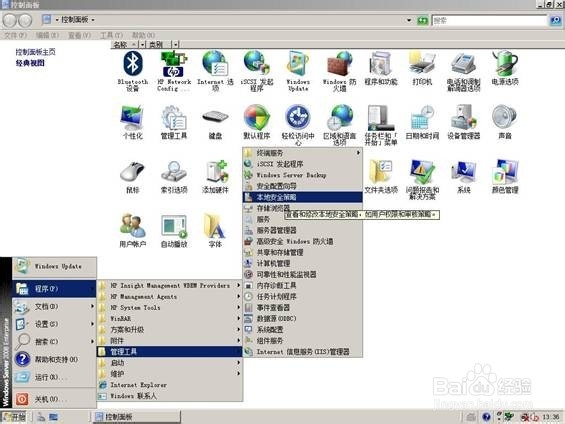This screenshot has height=424, width=565.
Task: Open the Bluetooth 设备 control panel icon
Action: [133, 71]
